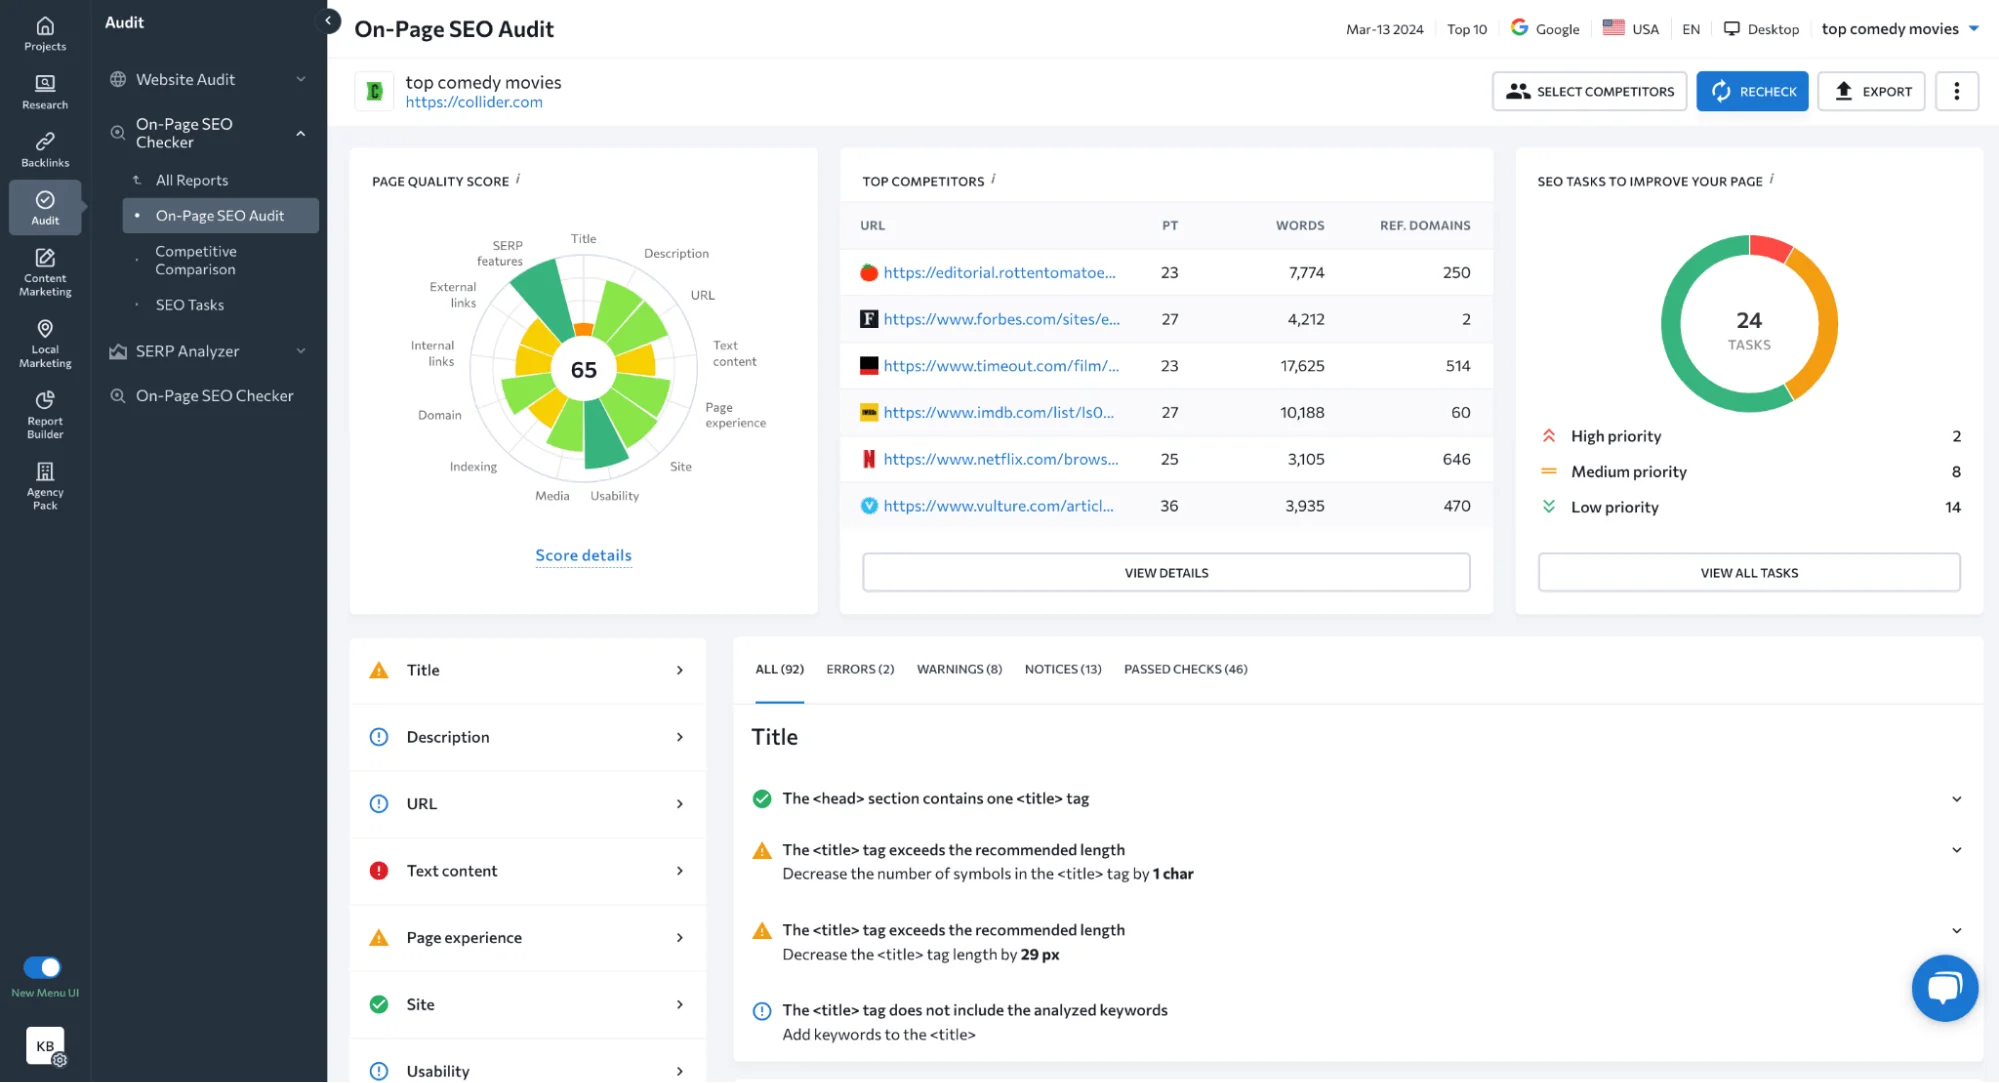The width and height of the screenshot is (1999, 1083).
Task: Click the SELECT COMPETITORS button
Action: (1589, 91)
